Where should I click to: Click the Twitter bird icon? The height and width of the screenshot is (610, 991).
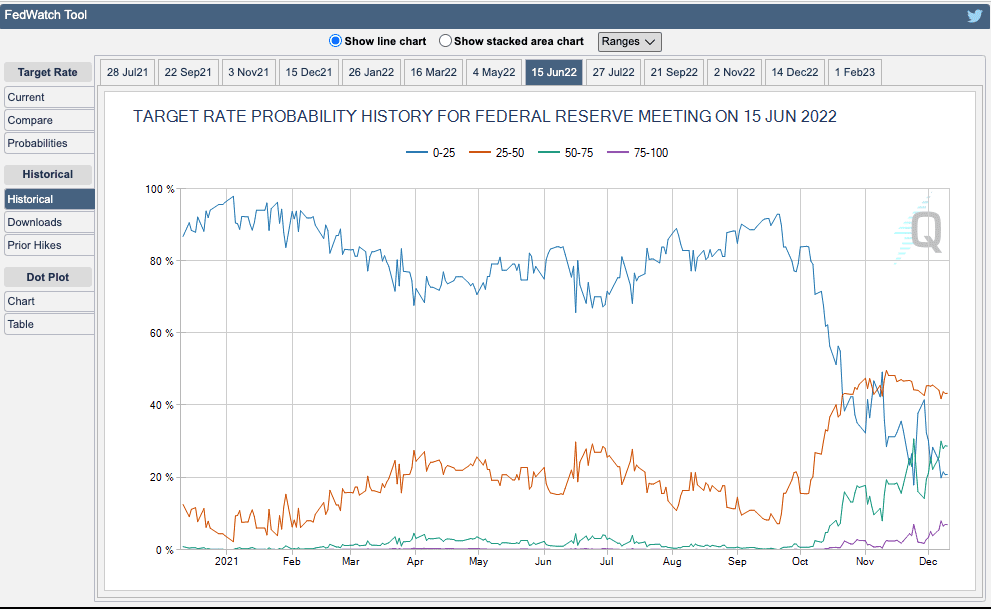(x=974, y=15)
